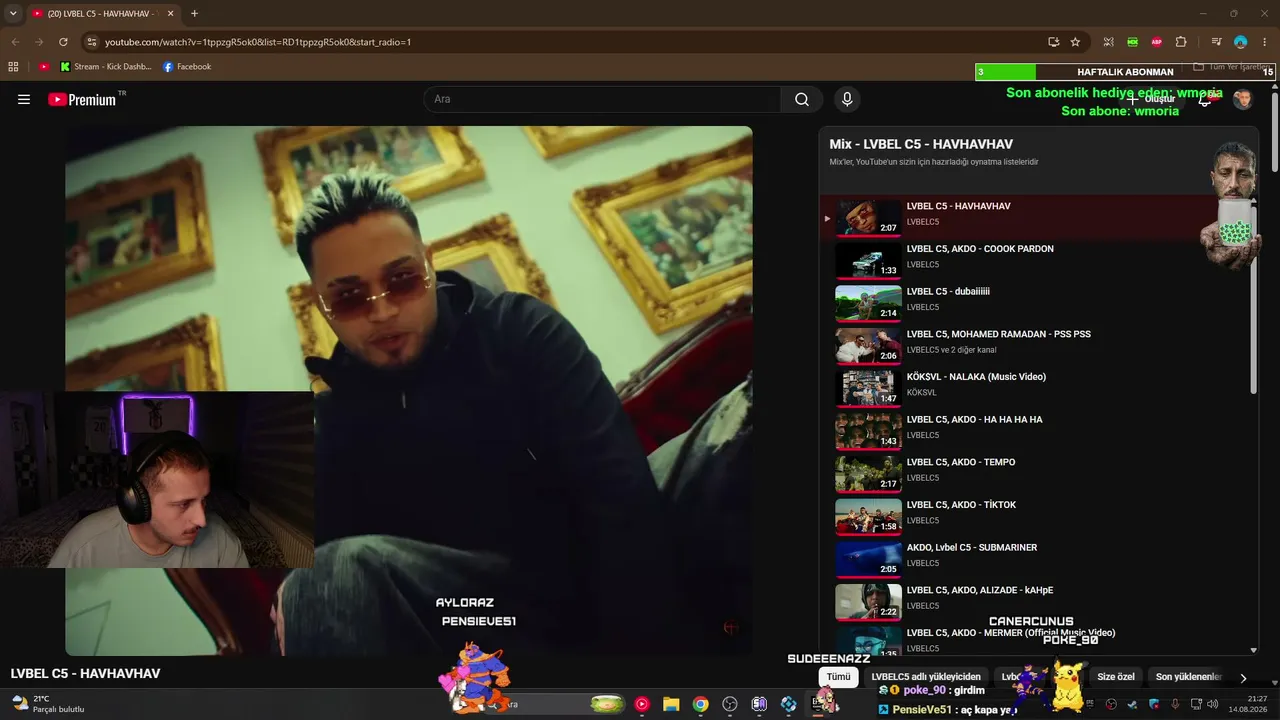Close the LVBEL C5 - HAVHAVHAV tab
This screenshot has height=720, width=1280.
[171, 14]
